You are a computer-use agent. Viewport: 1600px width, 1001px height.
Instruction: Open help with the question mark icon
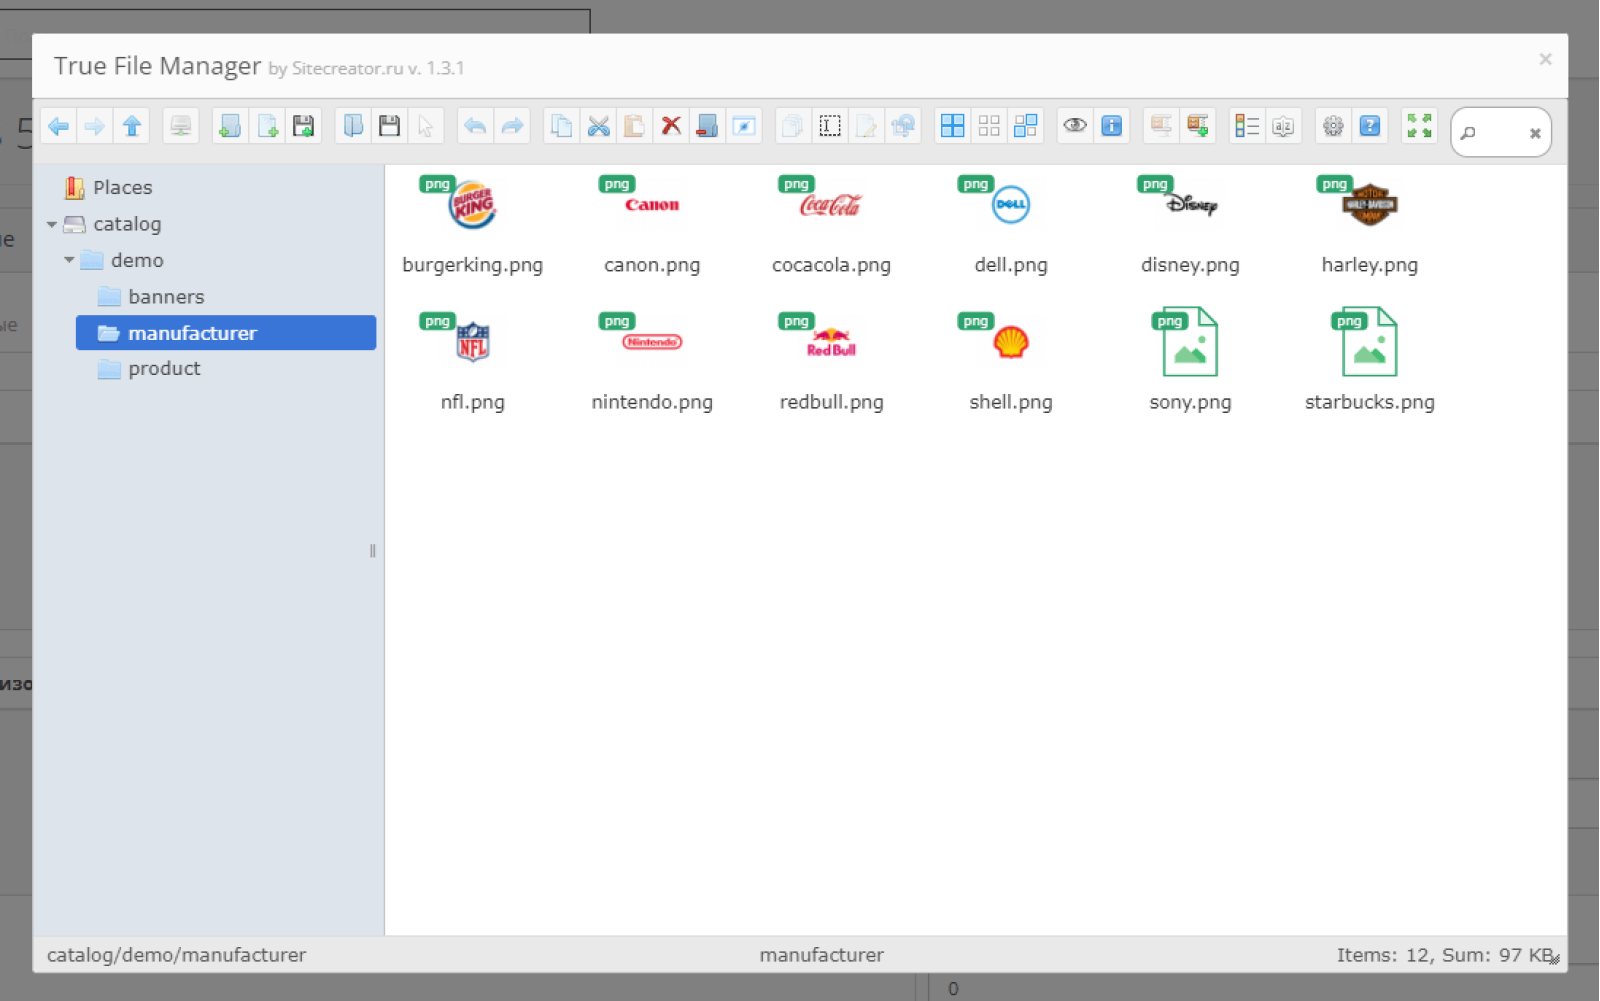point(1370,126)
